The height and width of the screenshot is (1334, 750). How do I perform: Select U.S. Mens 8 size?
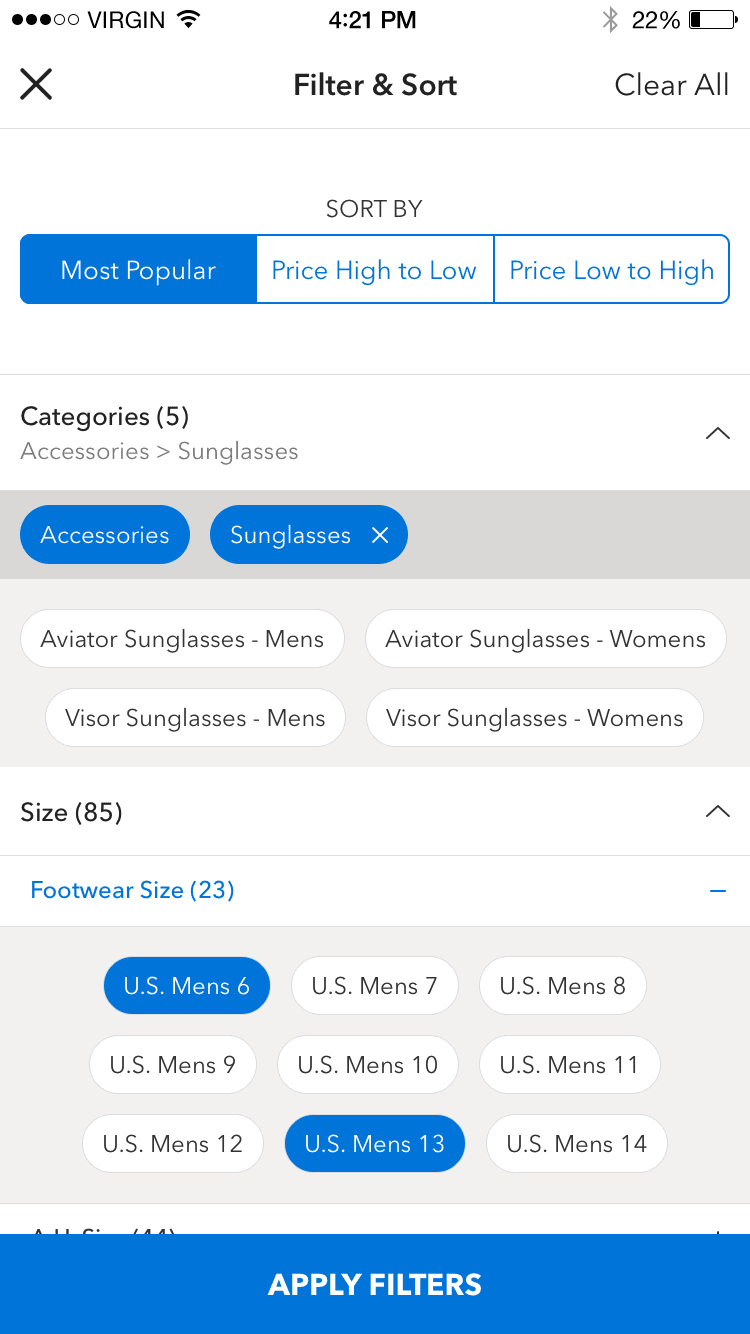(x=562, y=986)
